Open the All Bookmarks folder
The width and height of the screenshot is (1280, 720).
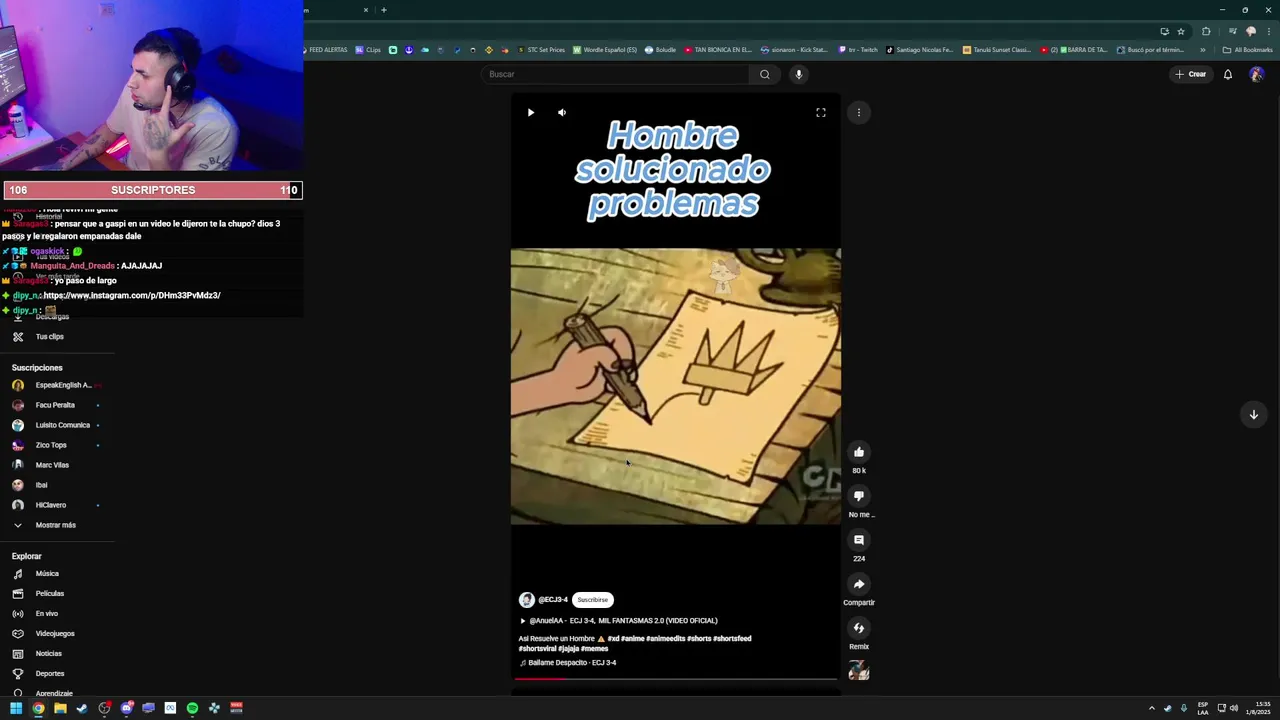point(1247,50)
